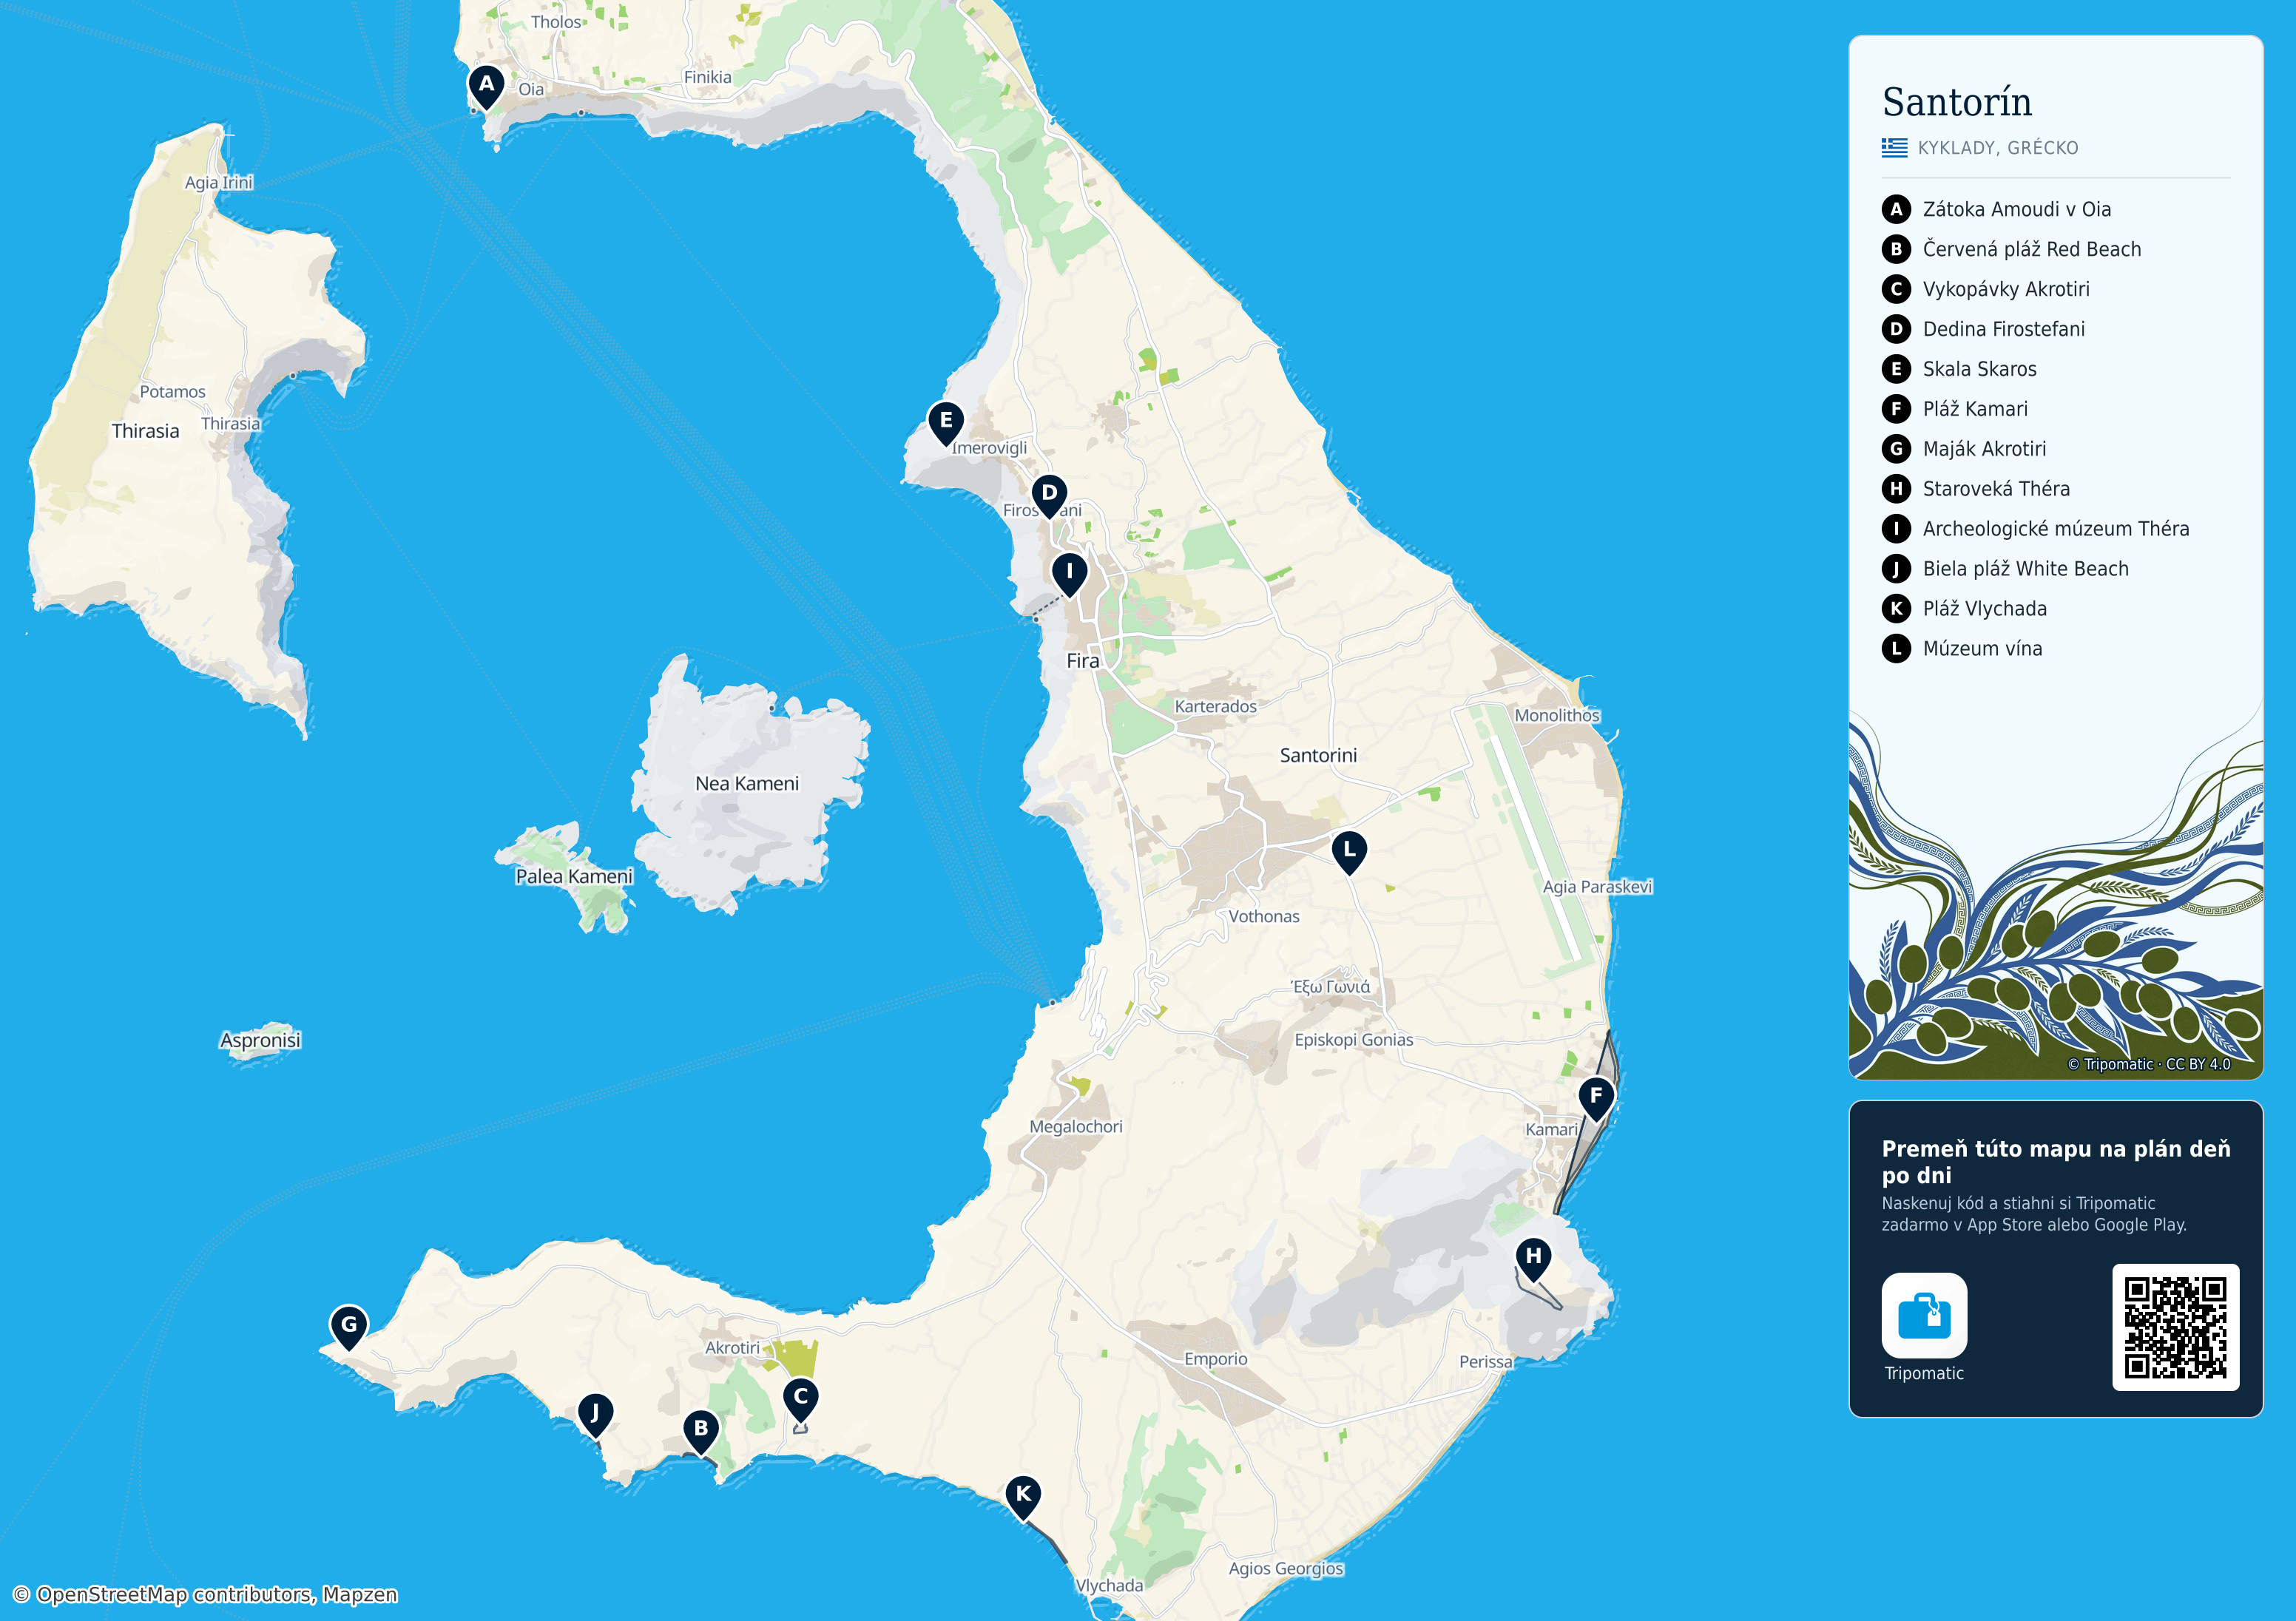Click 'KYKLADY, GRÉCKO' subtitle

(1998, 148)
